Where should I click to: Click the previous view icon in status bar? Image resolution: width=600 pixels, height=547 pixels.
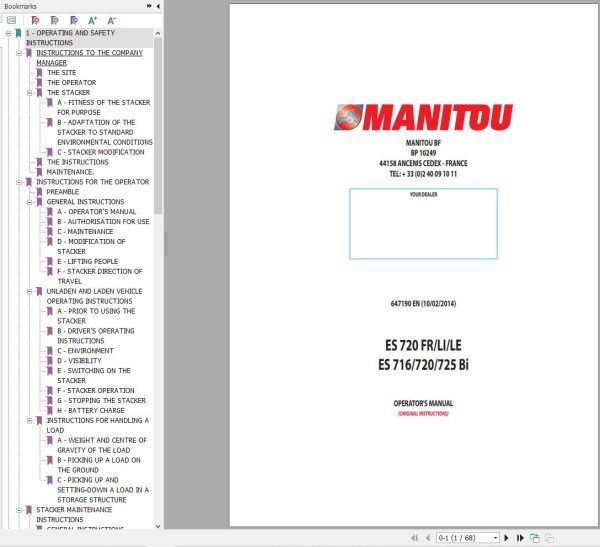[x=535, y=538]
